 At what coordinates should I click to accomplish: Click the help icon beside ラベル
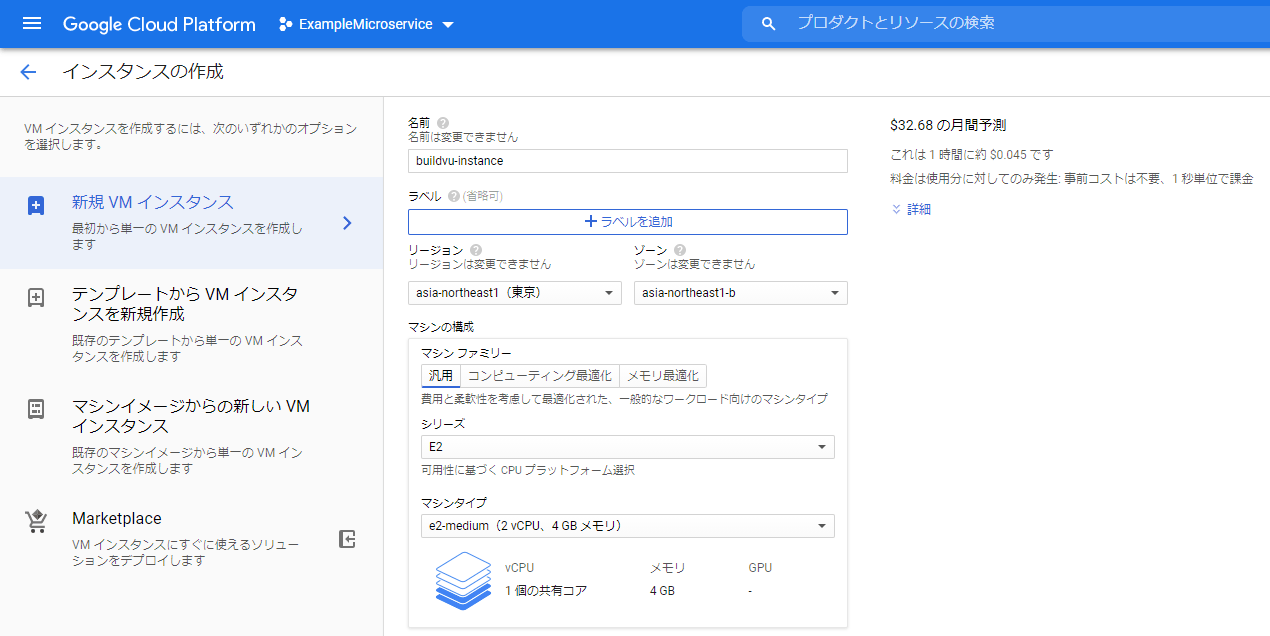coord(454,196)
